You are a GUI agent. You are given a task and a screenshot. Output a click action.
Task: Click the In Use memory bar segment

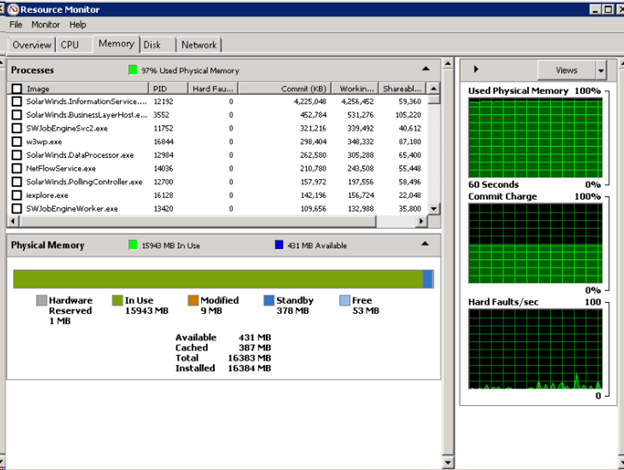pyautogui.click(x=218, y=279)
